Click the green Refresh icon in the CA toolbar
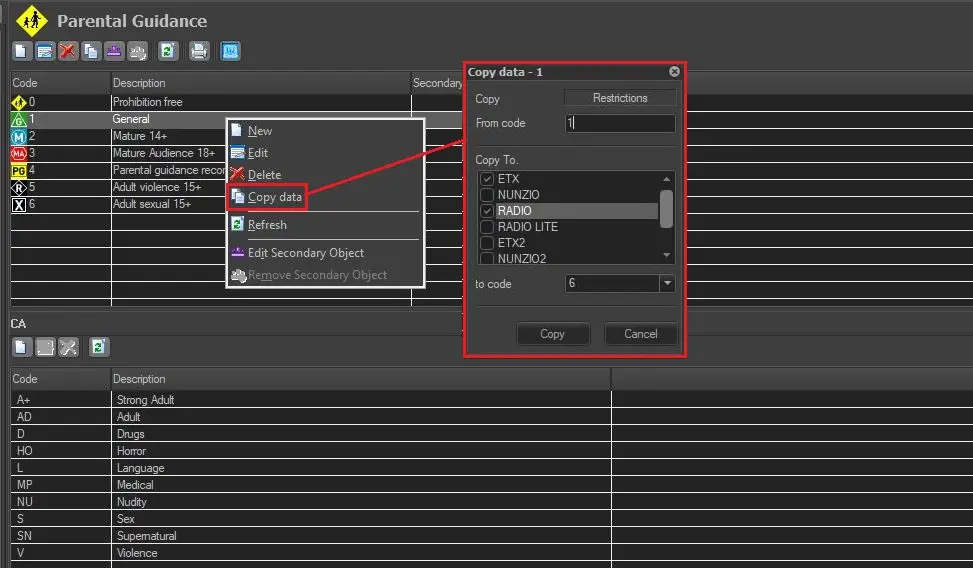This screenshot has width=973, height=568. [x=98, y=347]
